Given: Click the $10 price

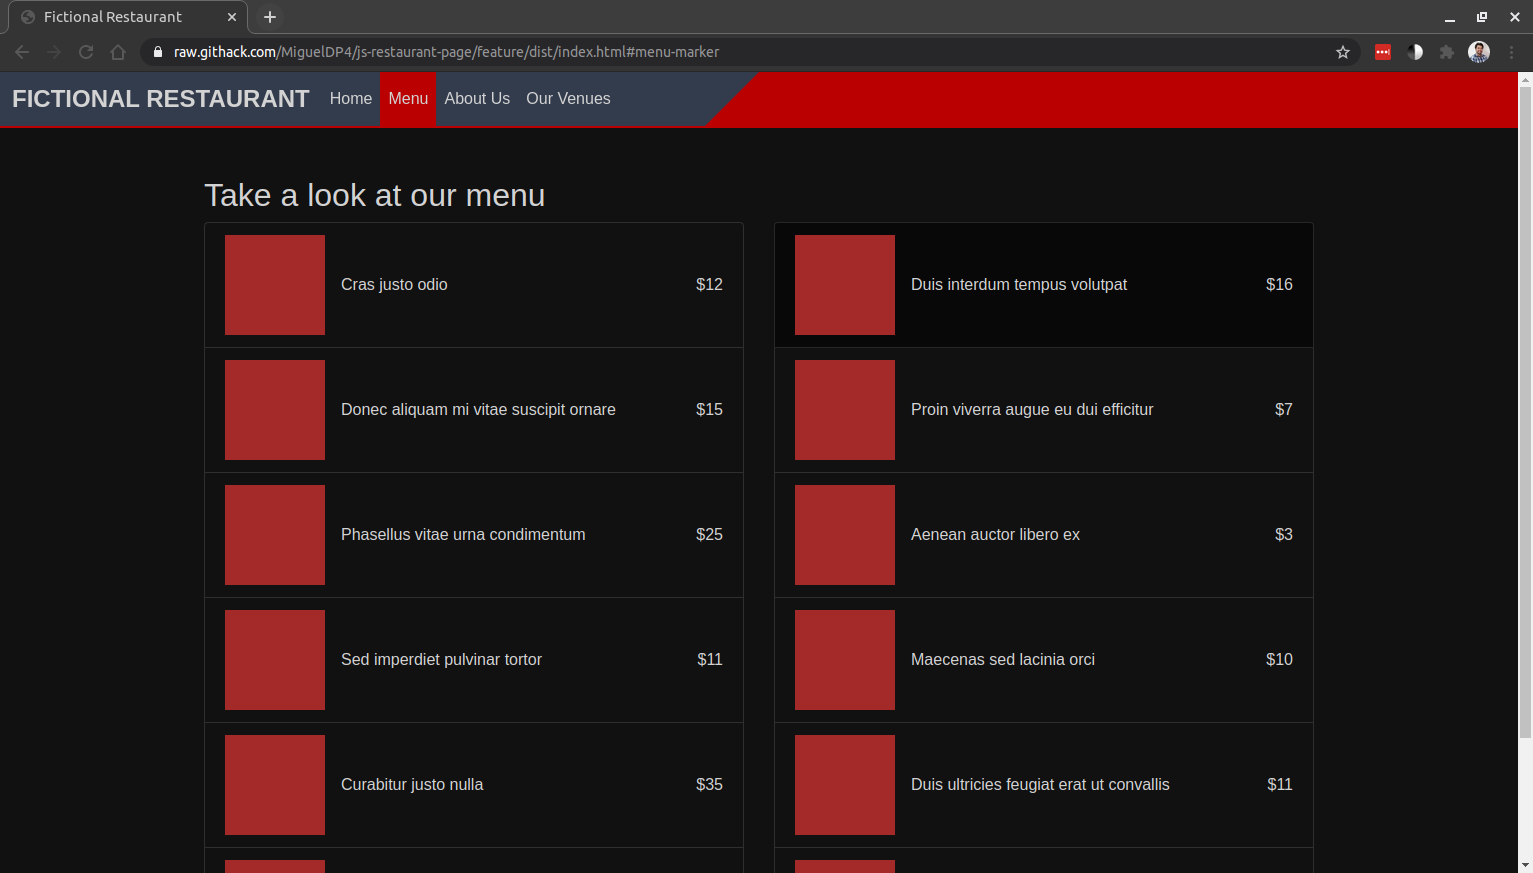Looking at the screenshot, I should [1279, 660].
